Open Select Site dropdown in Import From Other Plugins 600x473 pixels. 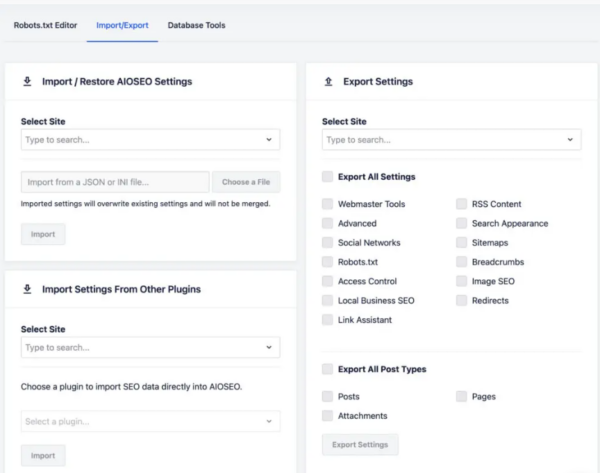point(150,347)
